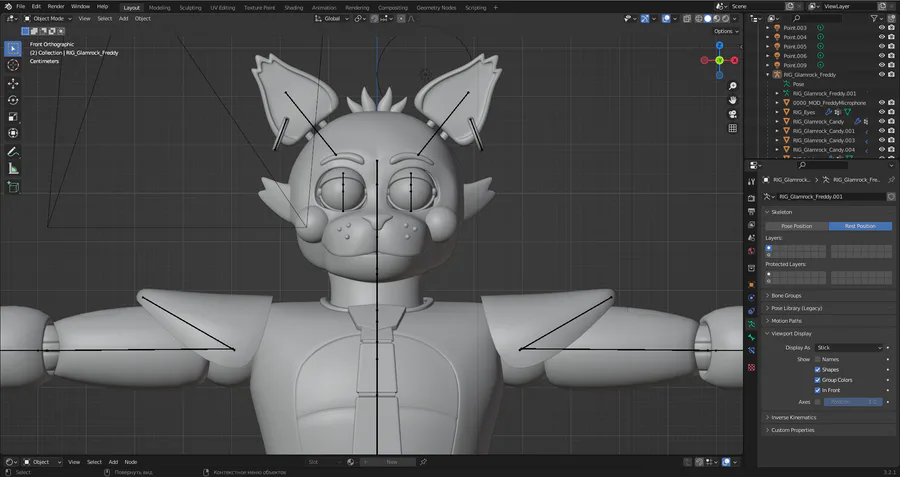Open the Object Data armature properties tab
This screenshot has height=477, width=900.
(x=751, y=324)
